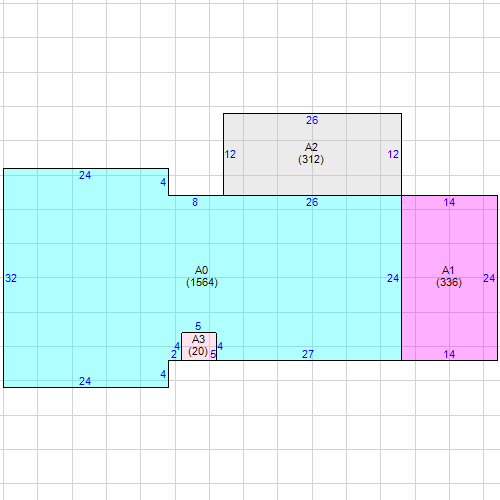Select the 24 label on A0's top edge
This screenshot has height=500, width=500.
[85, 175]
